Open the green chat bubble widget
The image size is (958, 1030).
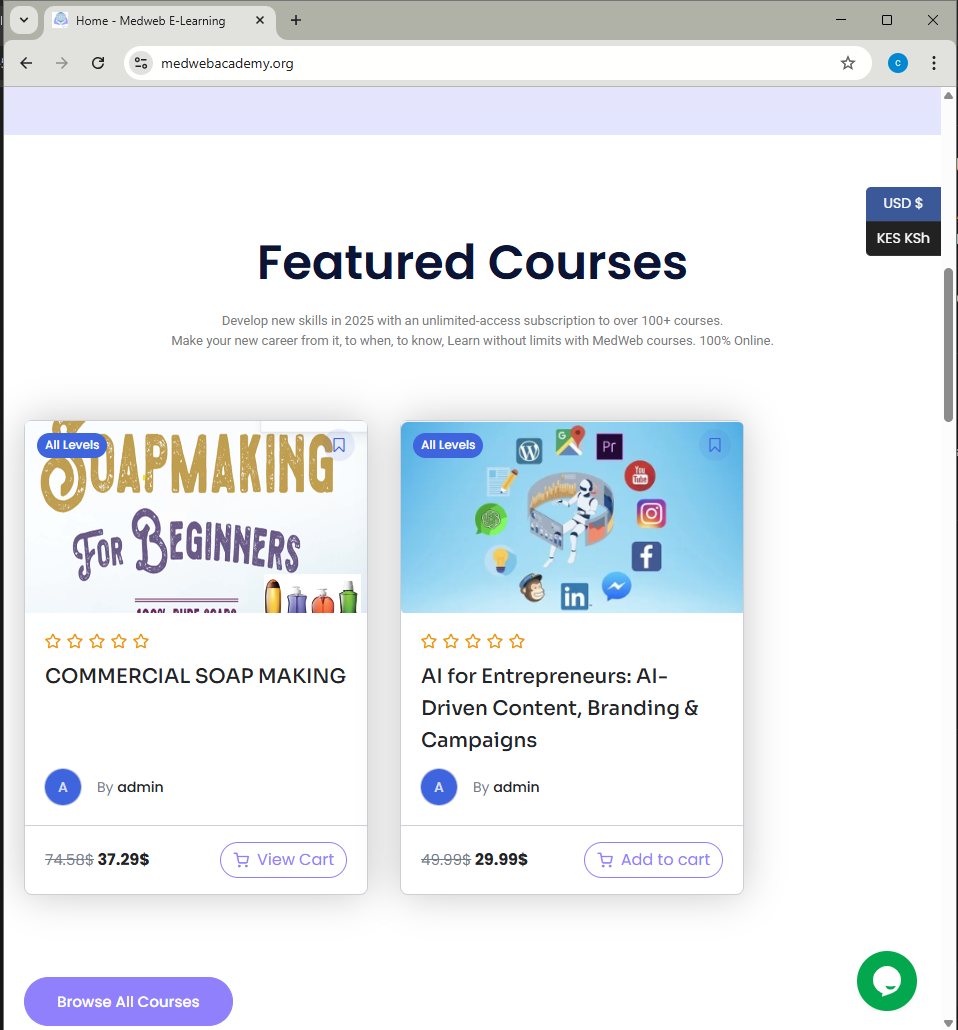click(x=886, y=981)
